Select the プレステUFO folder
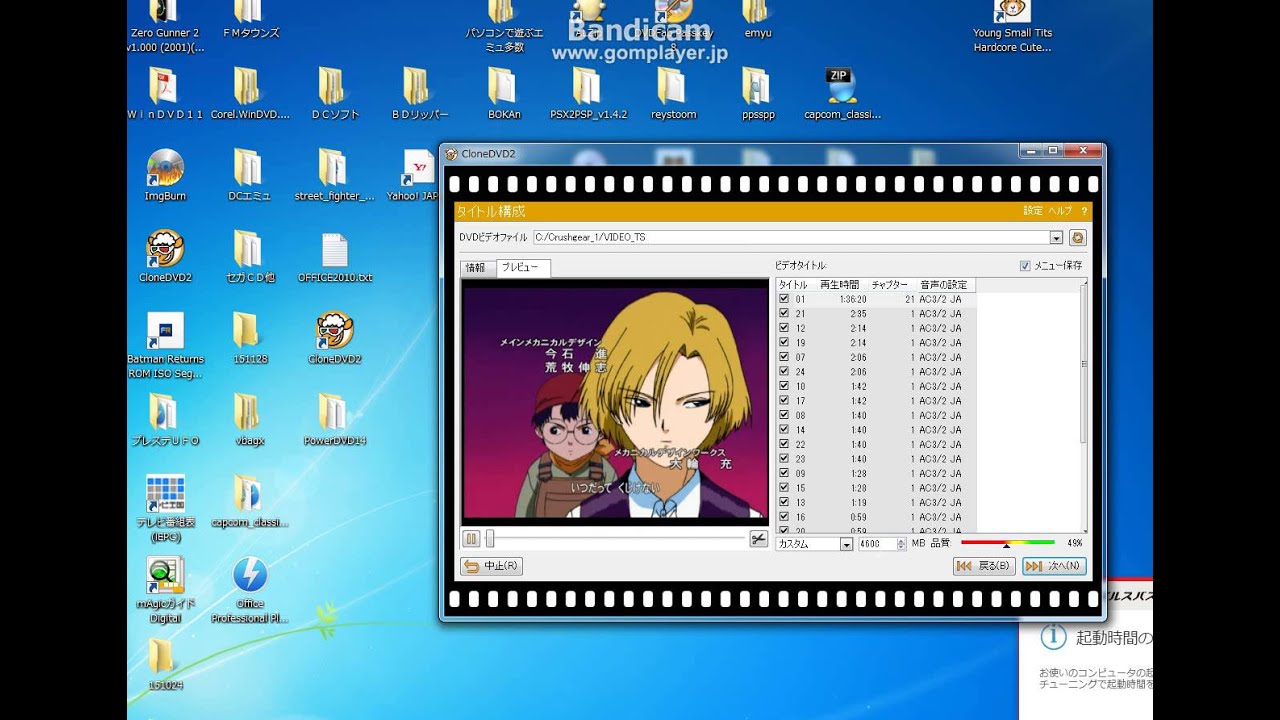Viewport: 1280px width, 720px height. (165, 419)
